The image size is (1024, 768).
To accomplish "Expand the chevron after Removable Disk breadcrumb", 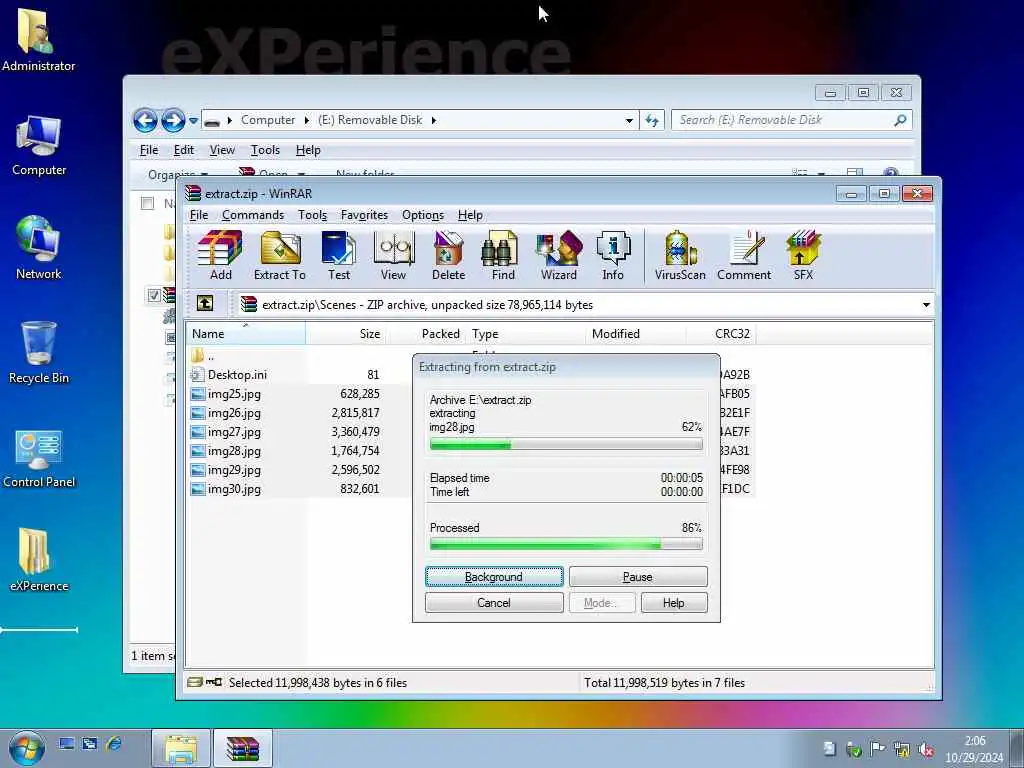I will pos(434,120).
